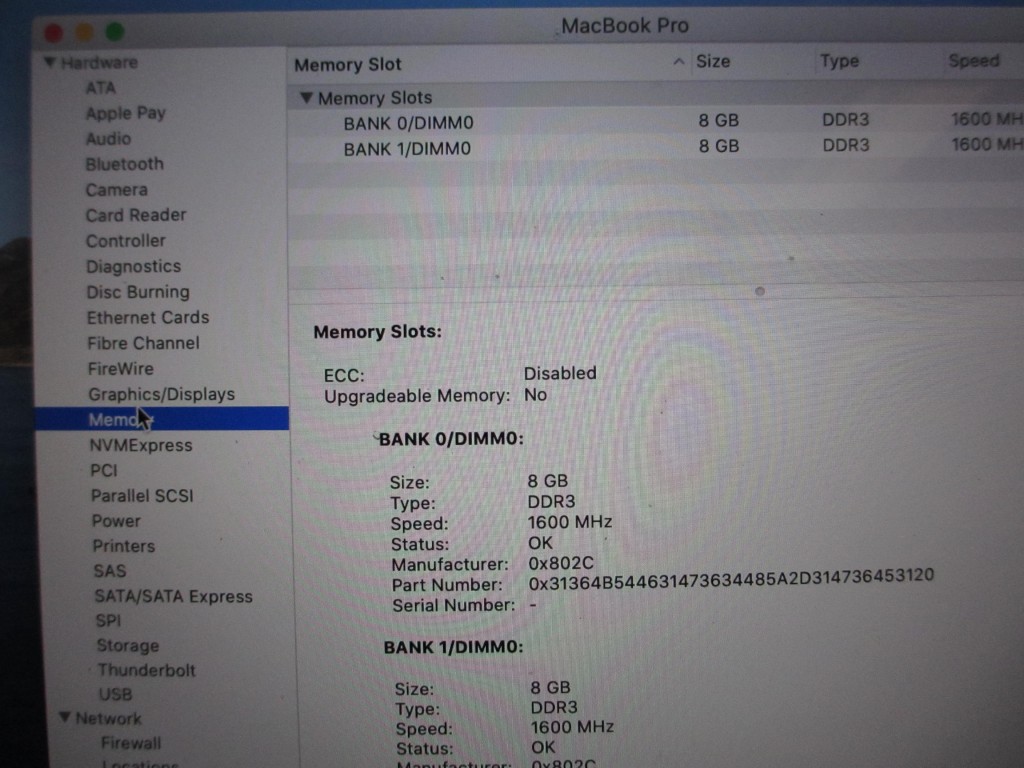Minimize the MacBook Pro window
This screenshot has height=768, width=1024.
[x=84, y=32]
